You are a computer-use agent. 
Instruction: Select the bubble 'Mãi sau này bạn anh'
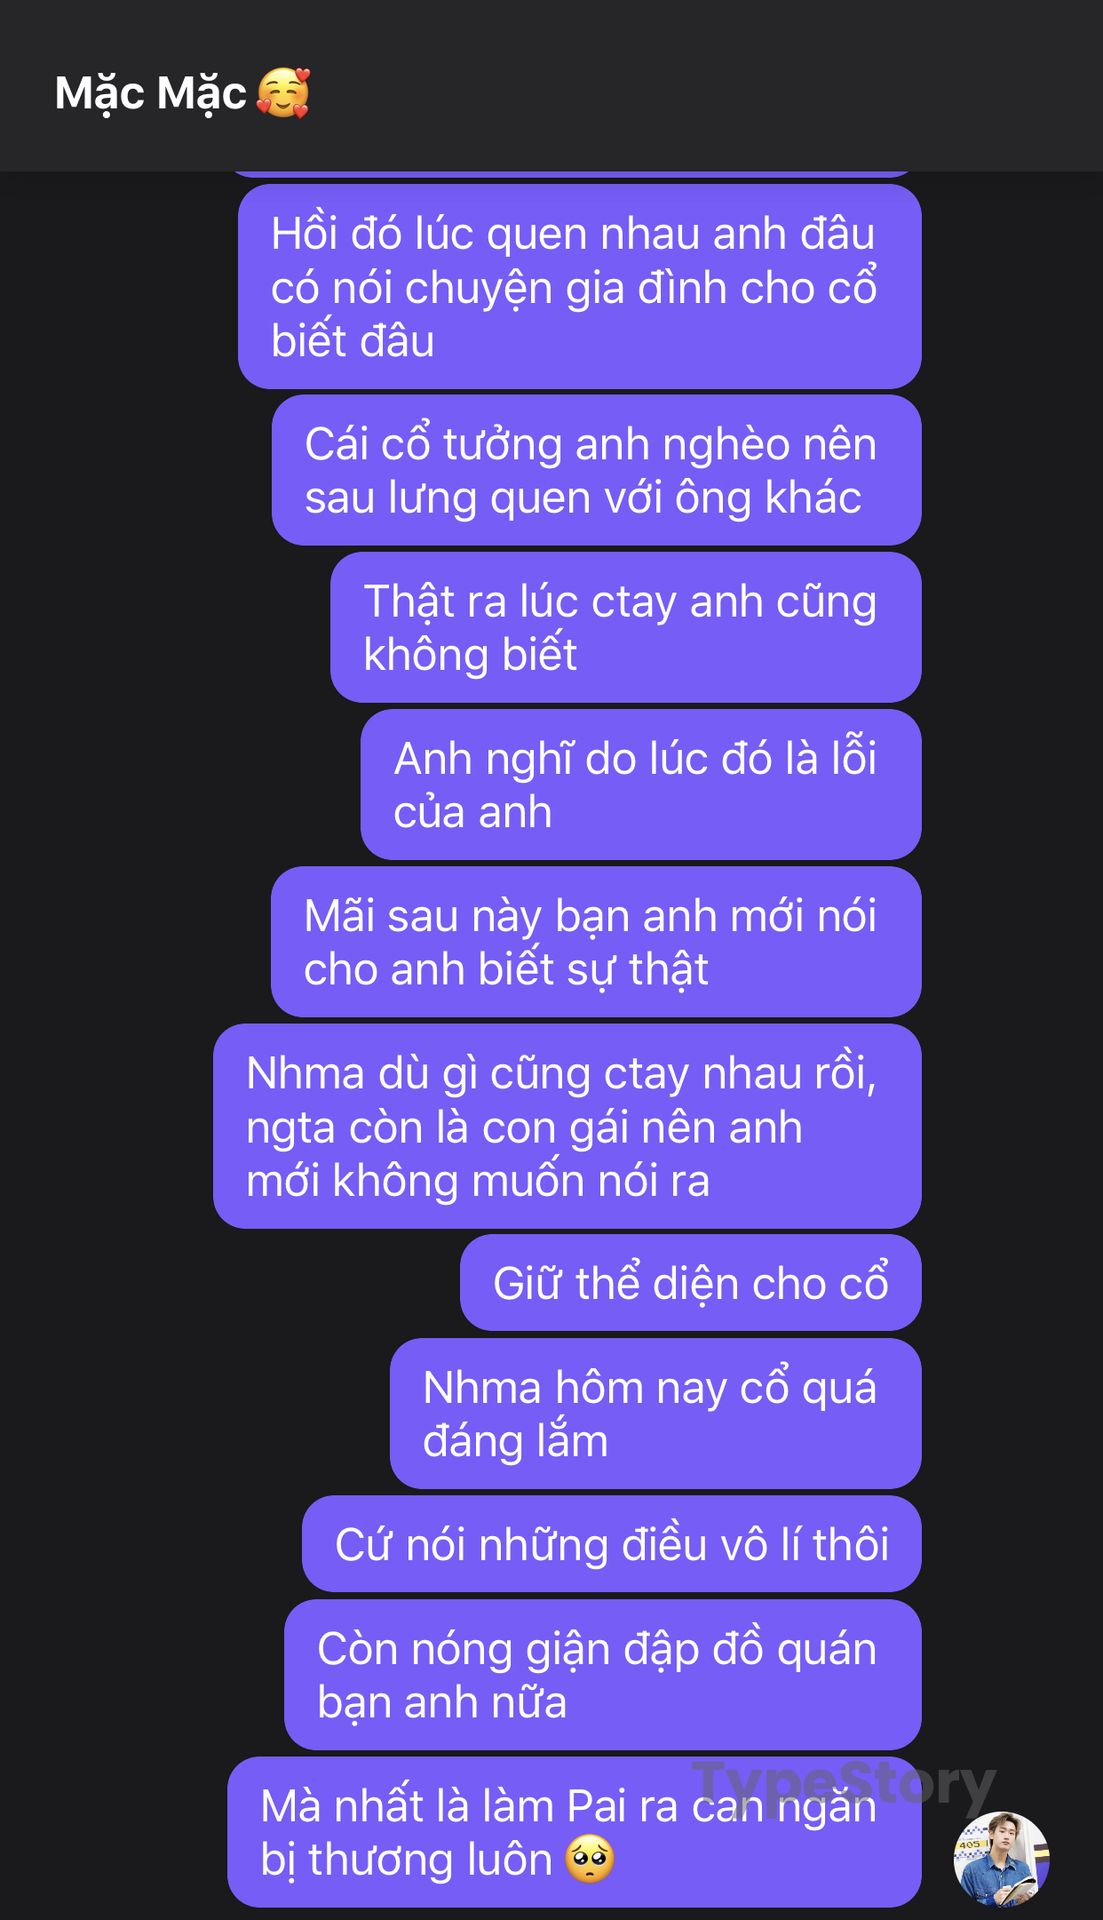[x=596, y=942]
